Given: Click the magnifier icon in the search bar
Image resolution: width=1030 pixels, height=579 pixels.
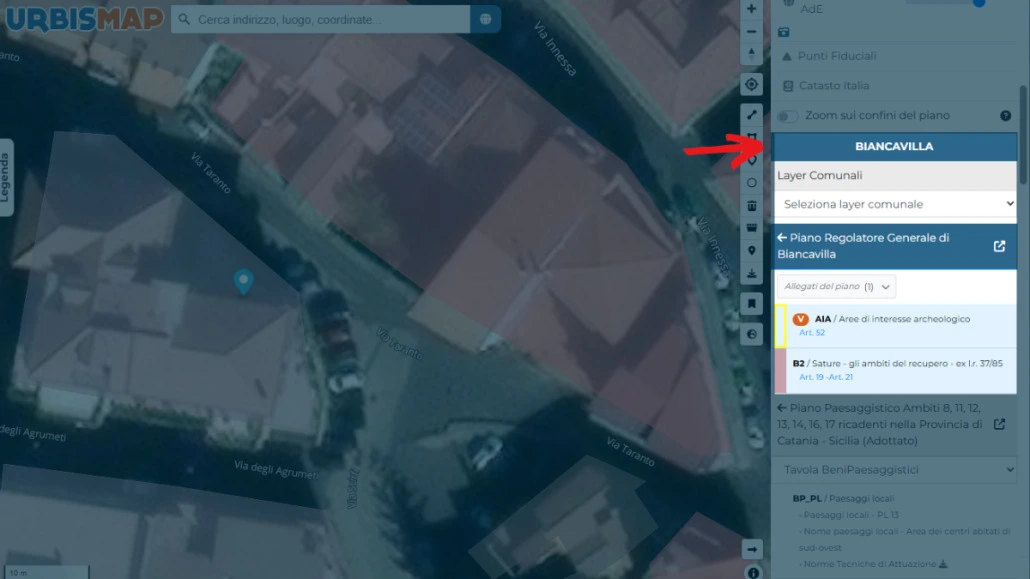Looking at the screenshot, I should click(185, 20).
